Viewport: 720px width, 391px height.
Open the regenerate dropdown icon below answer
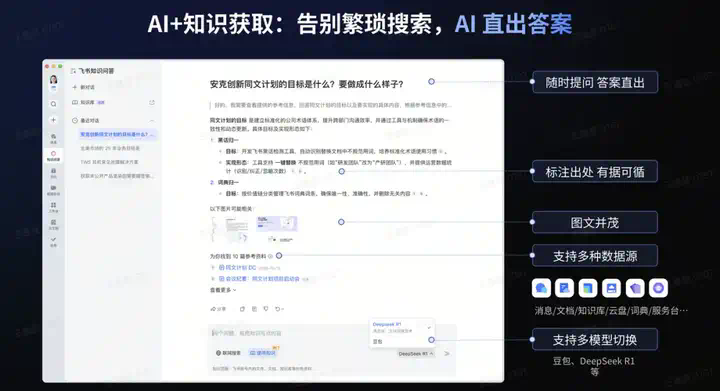[279, 309]
